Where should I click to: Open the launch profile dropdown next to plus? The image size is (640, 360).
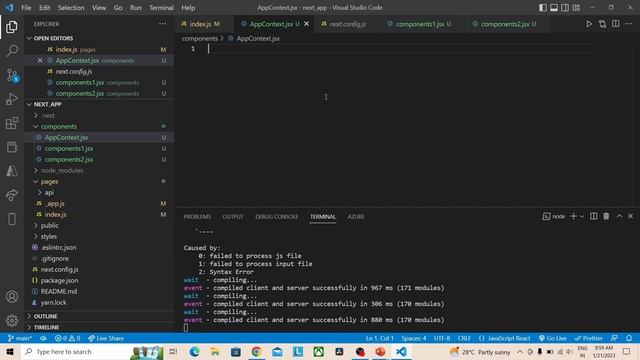pyautogui.click(x=582, y=216)
